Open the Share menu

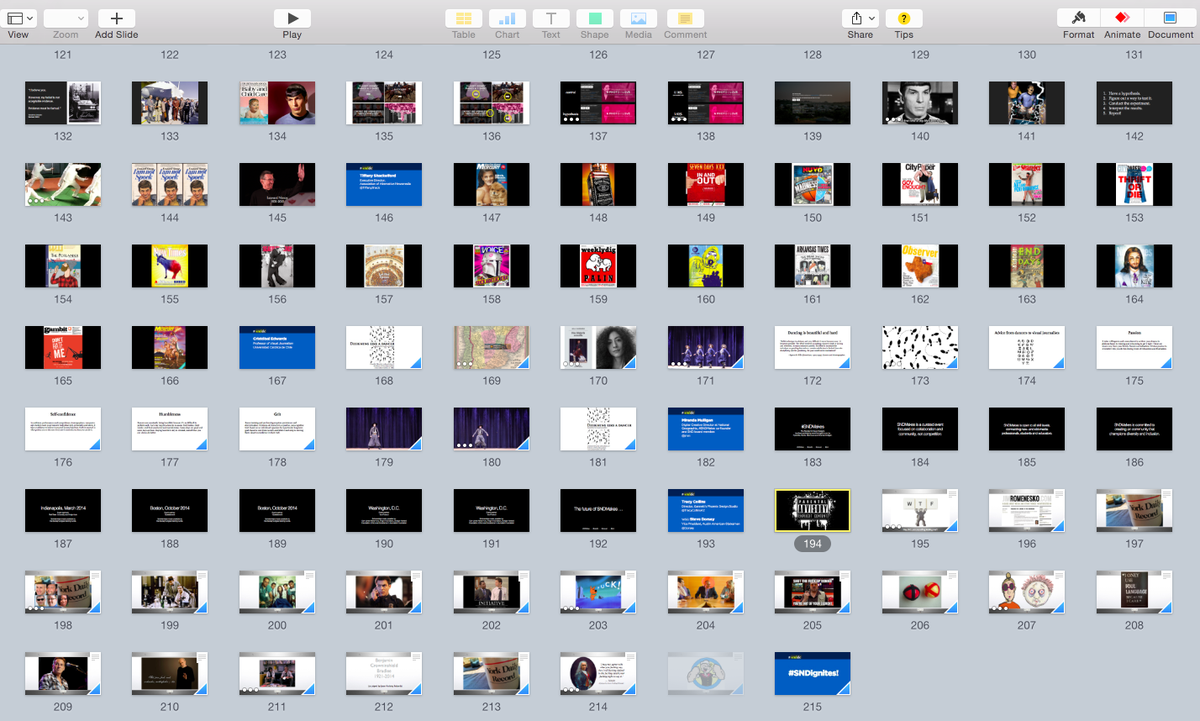[x=860, y=18]
